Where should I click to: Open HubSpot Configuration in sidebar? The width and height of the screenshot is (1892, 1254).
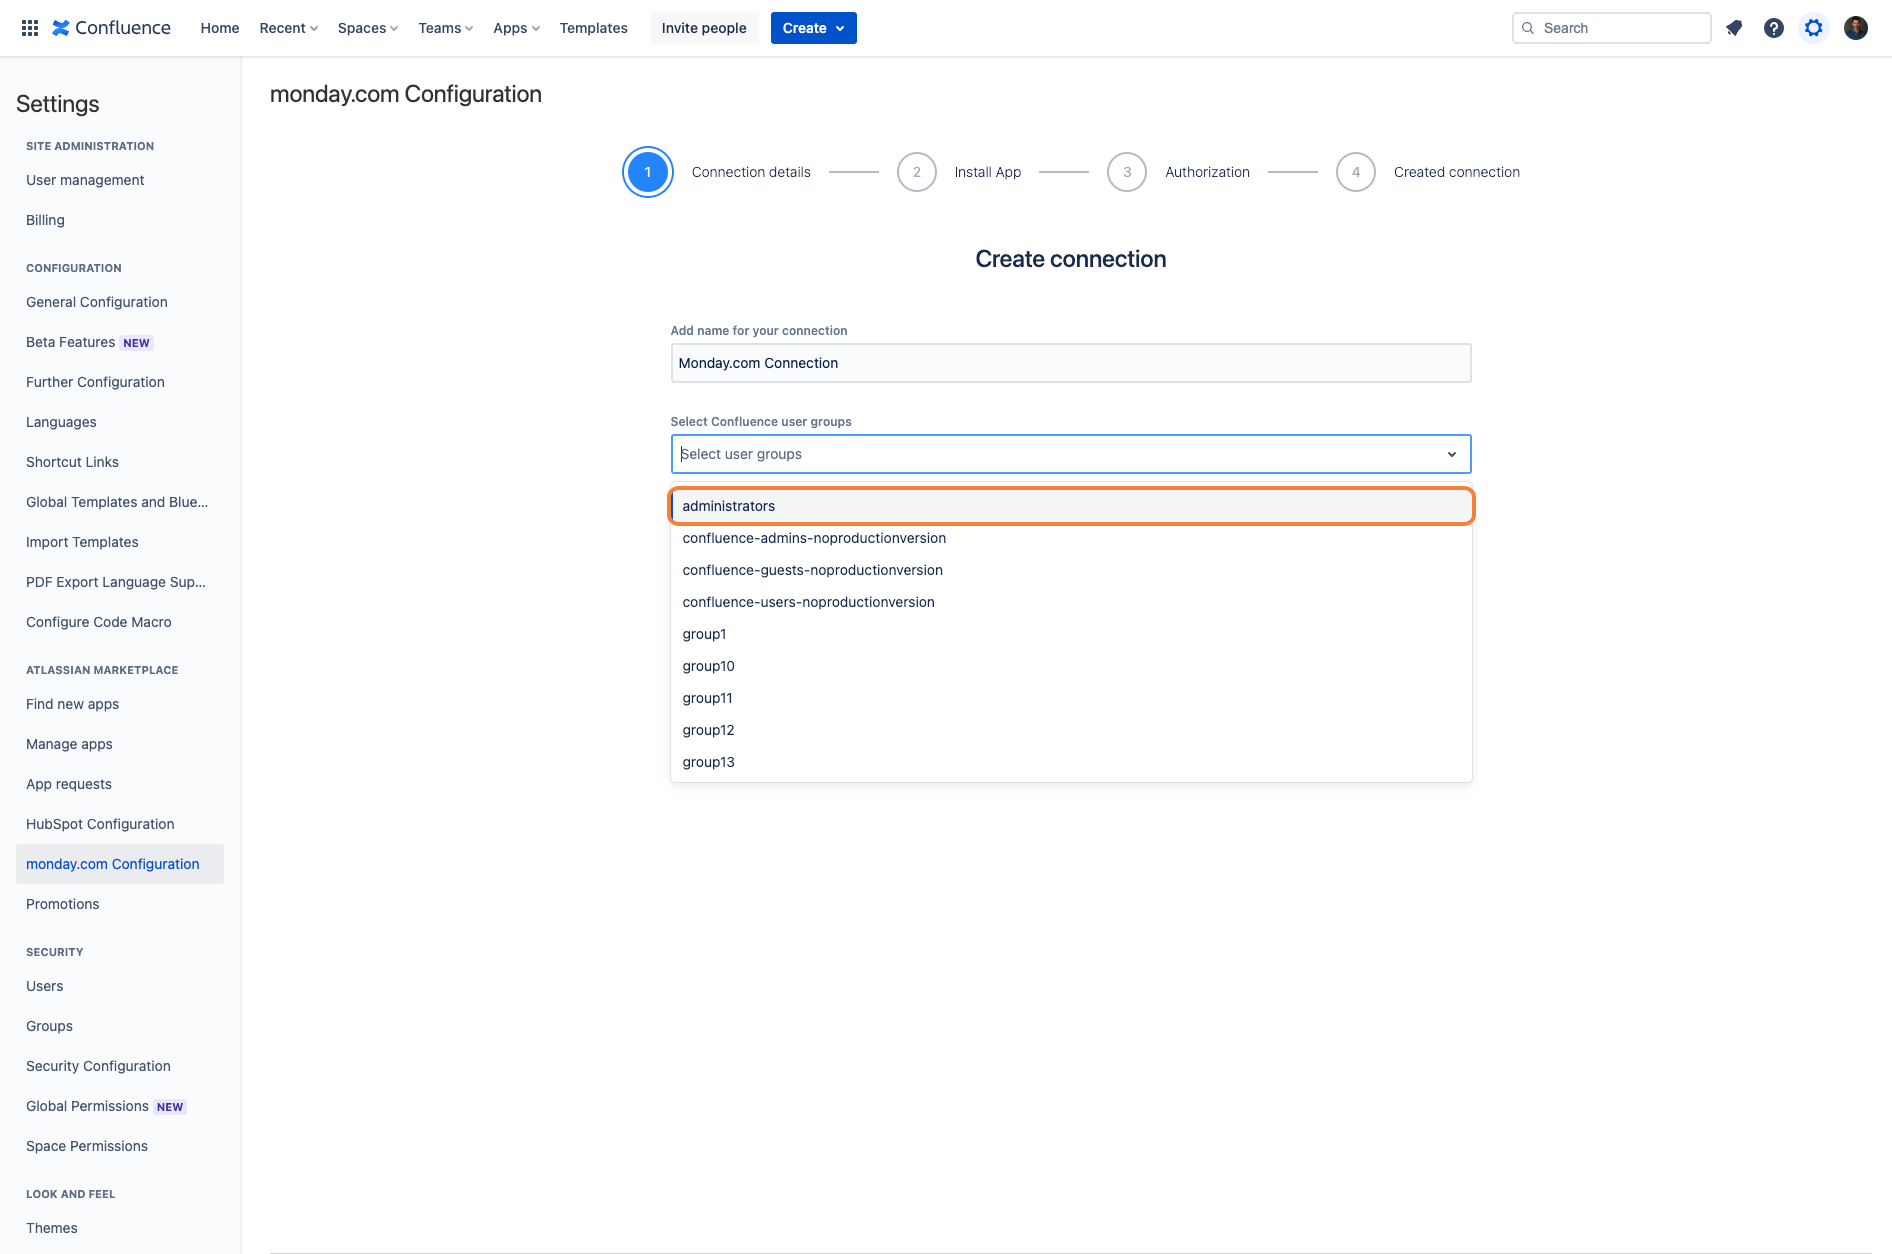click(100, 824)
